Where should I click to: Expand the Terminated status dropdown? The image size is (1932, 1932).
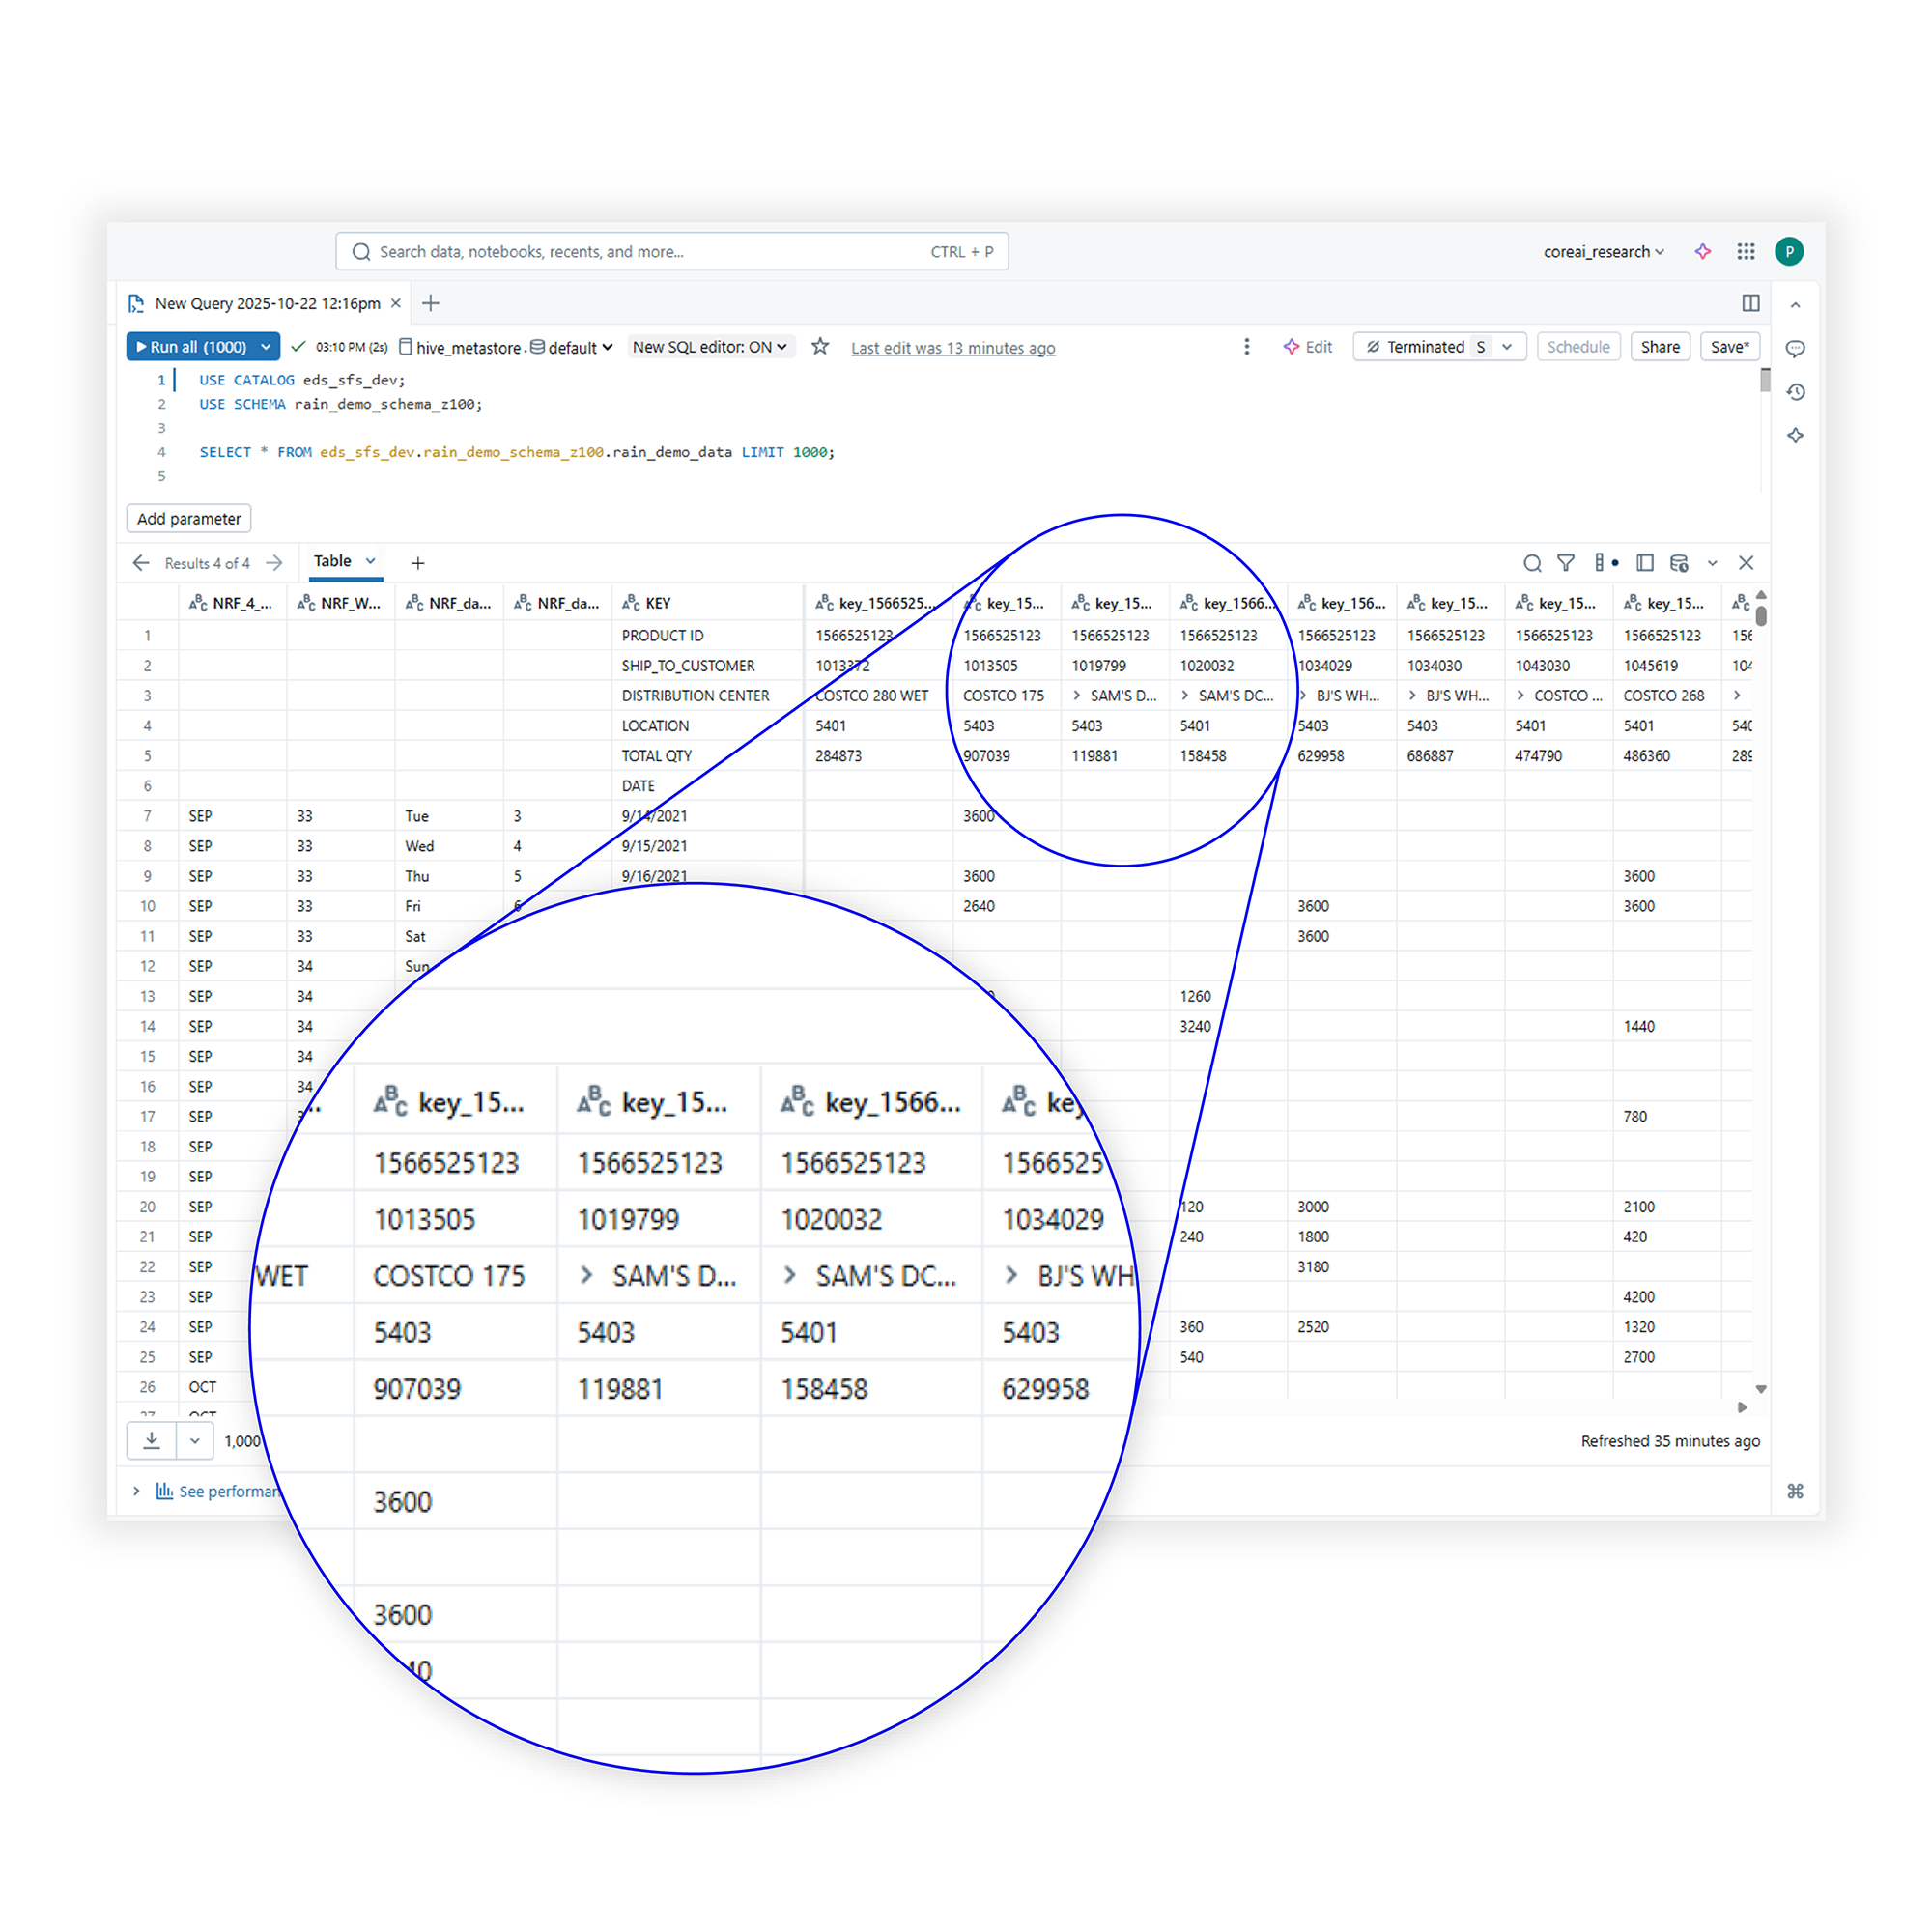[1507, 347]
